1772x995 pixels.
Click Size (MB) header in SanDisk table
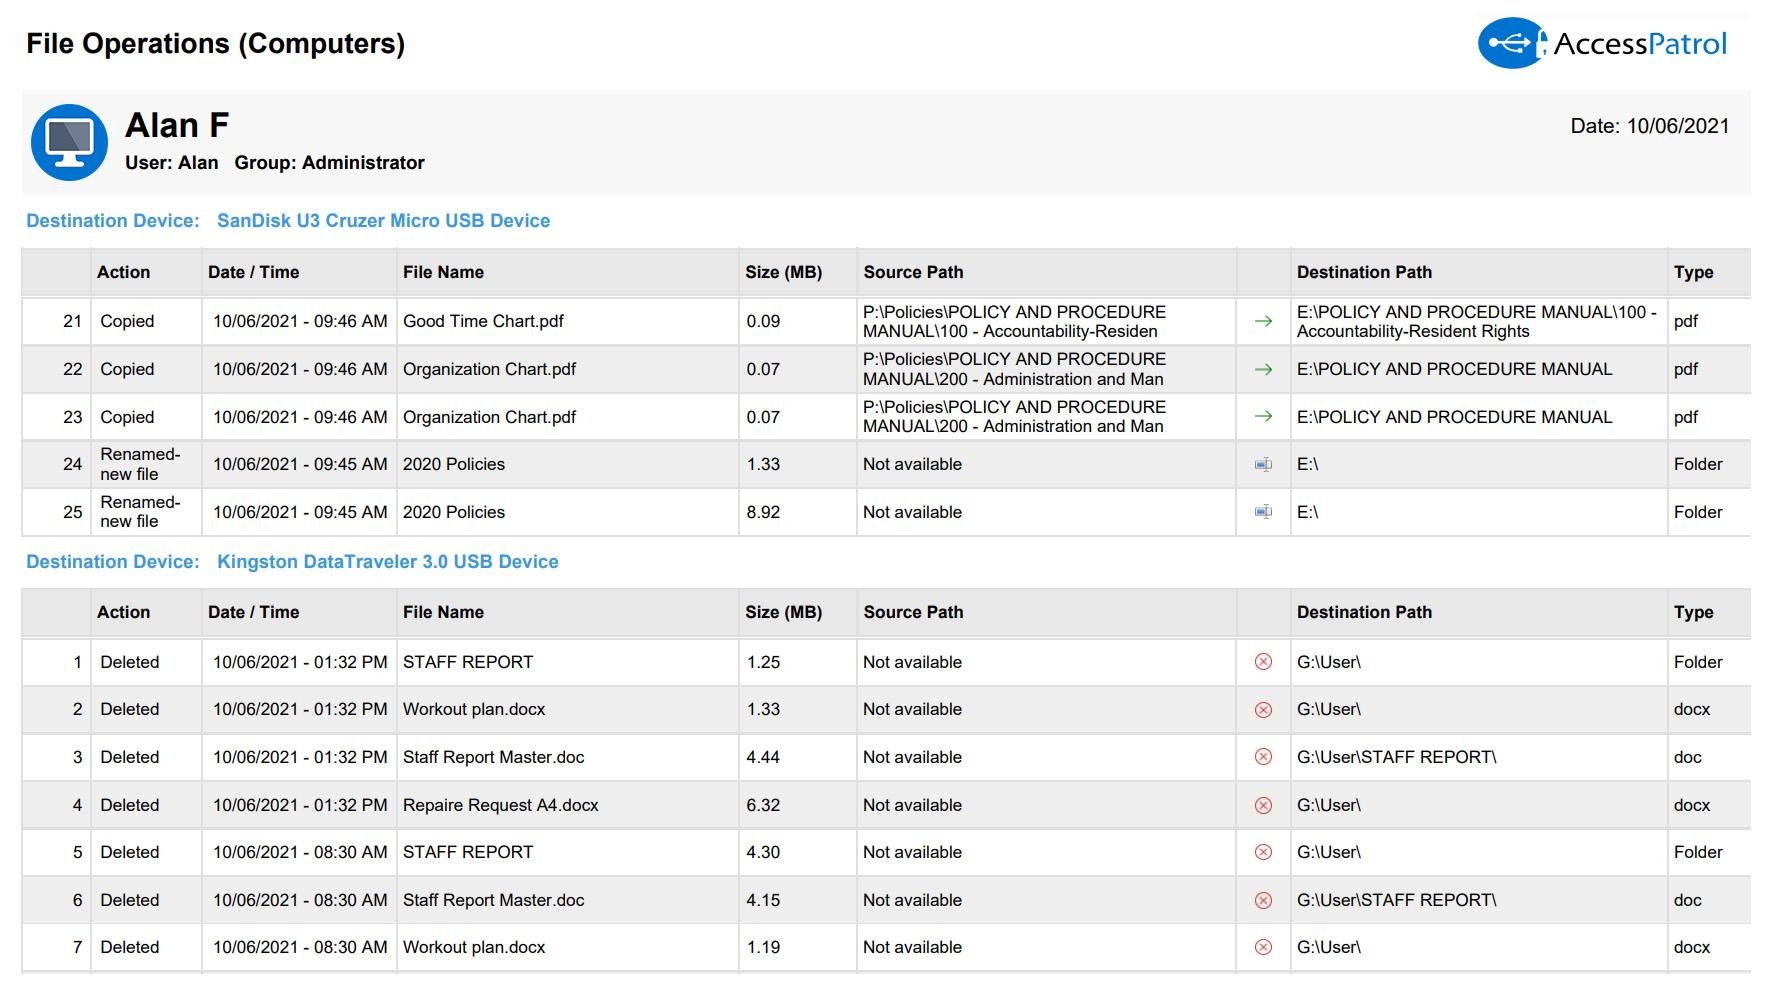tap(783, 272)
